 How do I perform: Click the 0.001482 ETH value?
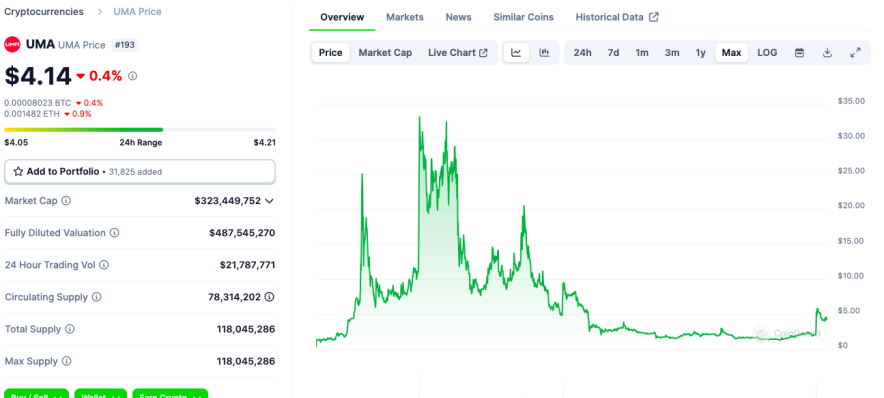click(x=32, y=114)
